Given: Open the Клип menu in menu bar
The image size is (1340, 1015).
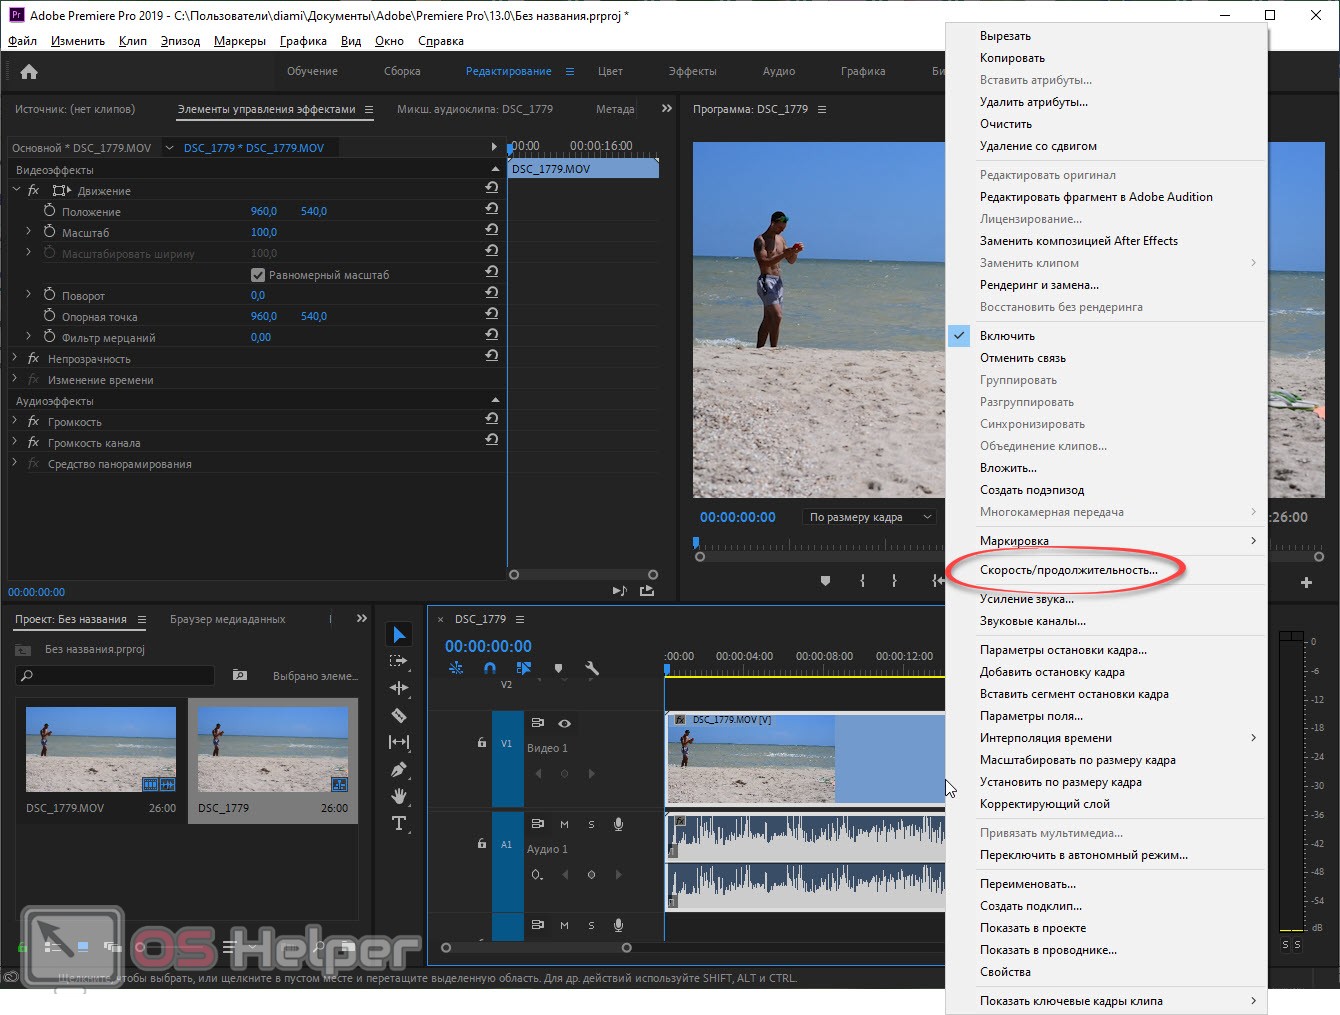Looking at the screenshot, I should [x=132, y=41].
